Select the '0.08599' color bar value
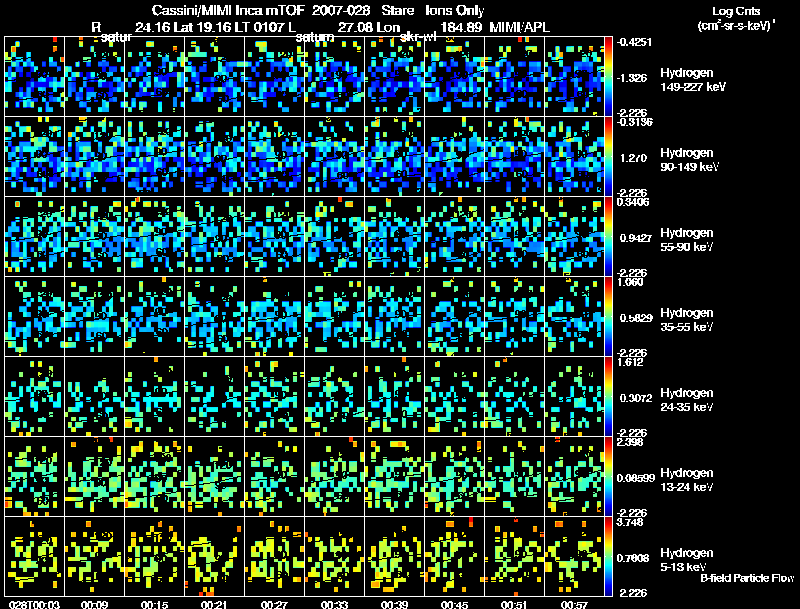The height and width of the screenshot is (609, 800). click(x=636, y=478)
